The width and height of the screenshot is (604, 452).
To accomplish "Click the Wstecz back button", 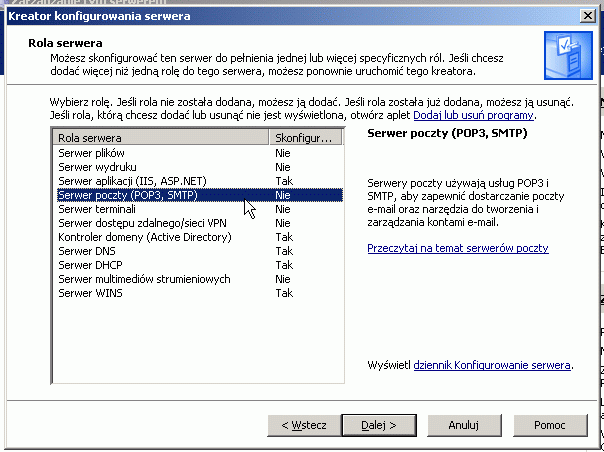I will pyautogui.click(x=304, y=425).
